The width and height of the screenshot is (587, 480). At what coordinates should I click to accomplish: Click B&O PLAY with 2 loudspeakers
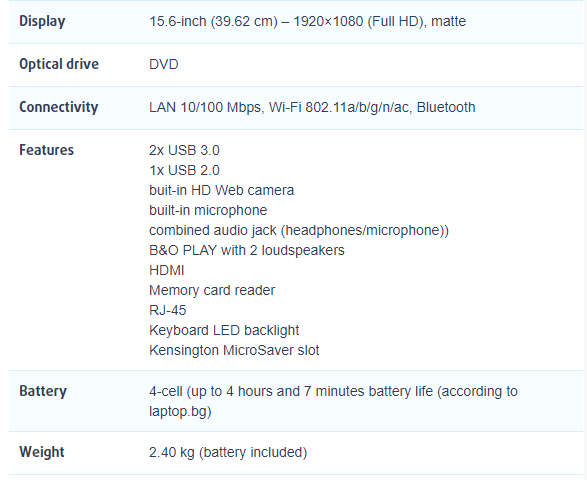point(247,250)
